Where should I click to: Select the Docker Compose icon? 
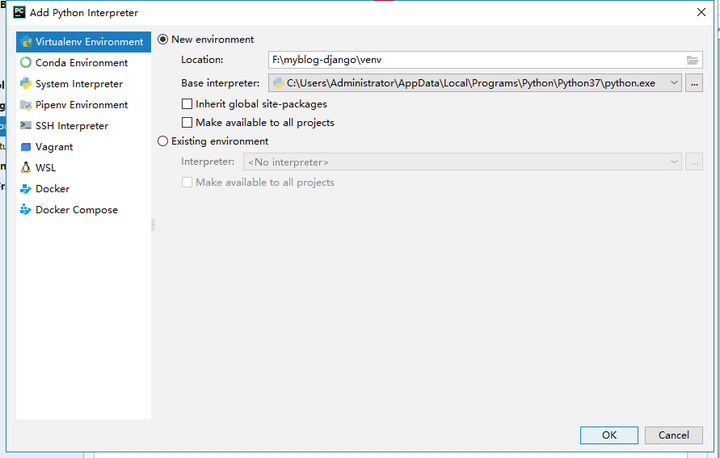click(26, 210)
